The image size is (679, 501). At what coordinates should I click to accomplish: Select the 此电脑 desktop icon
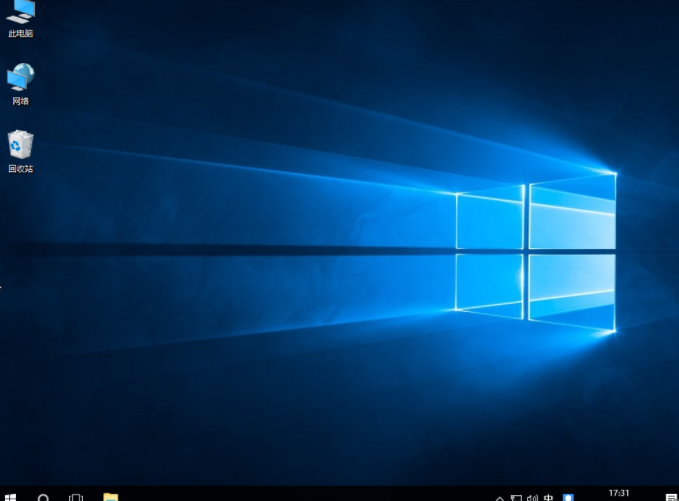pos(20,18)
